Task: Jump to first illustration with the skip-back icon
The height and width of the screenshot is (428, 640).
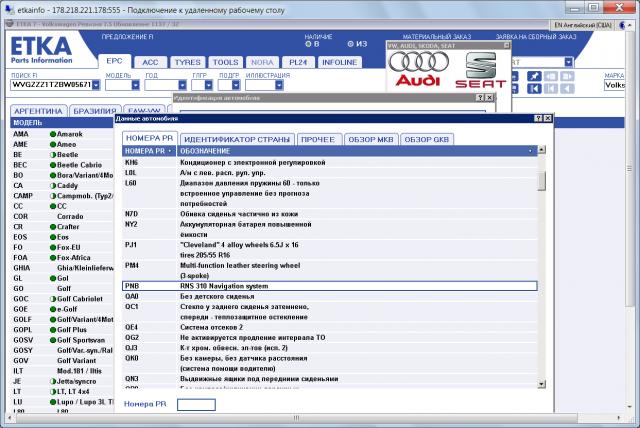Action: (534, 89)
